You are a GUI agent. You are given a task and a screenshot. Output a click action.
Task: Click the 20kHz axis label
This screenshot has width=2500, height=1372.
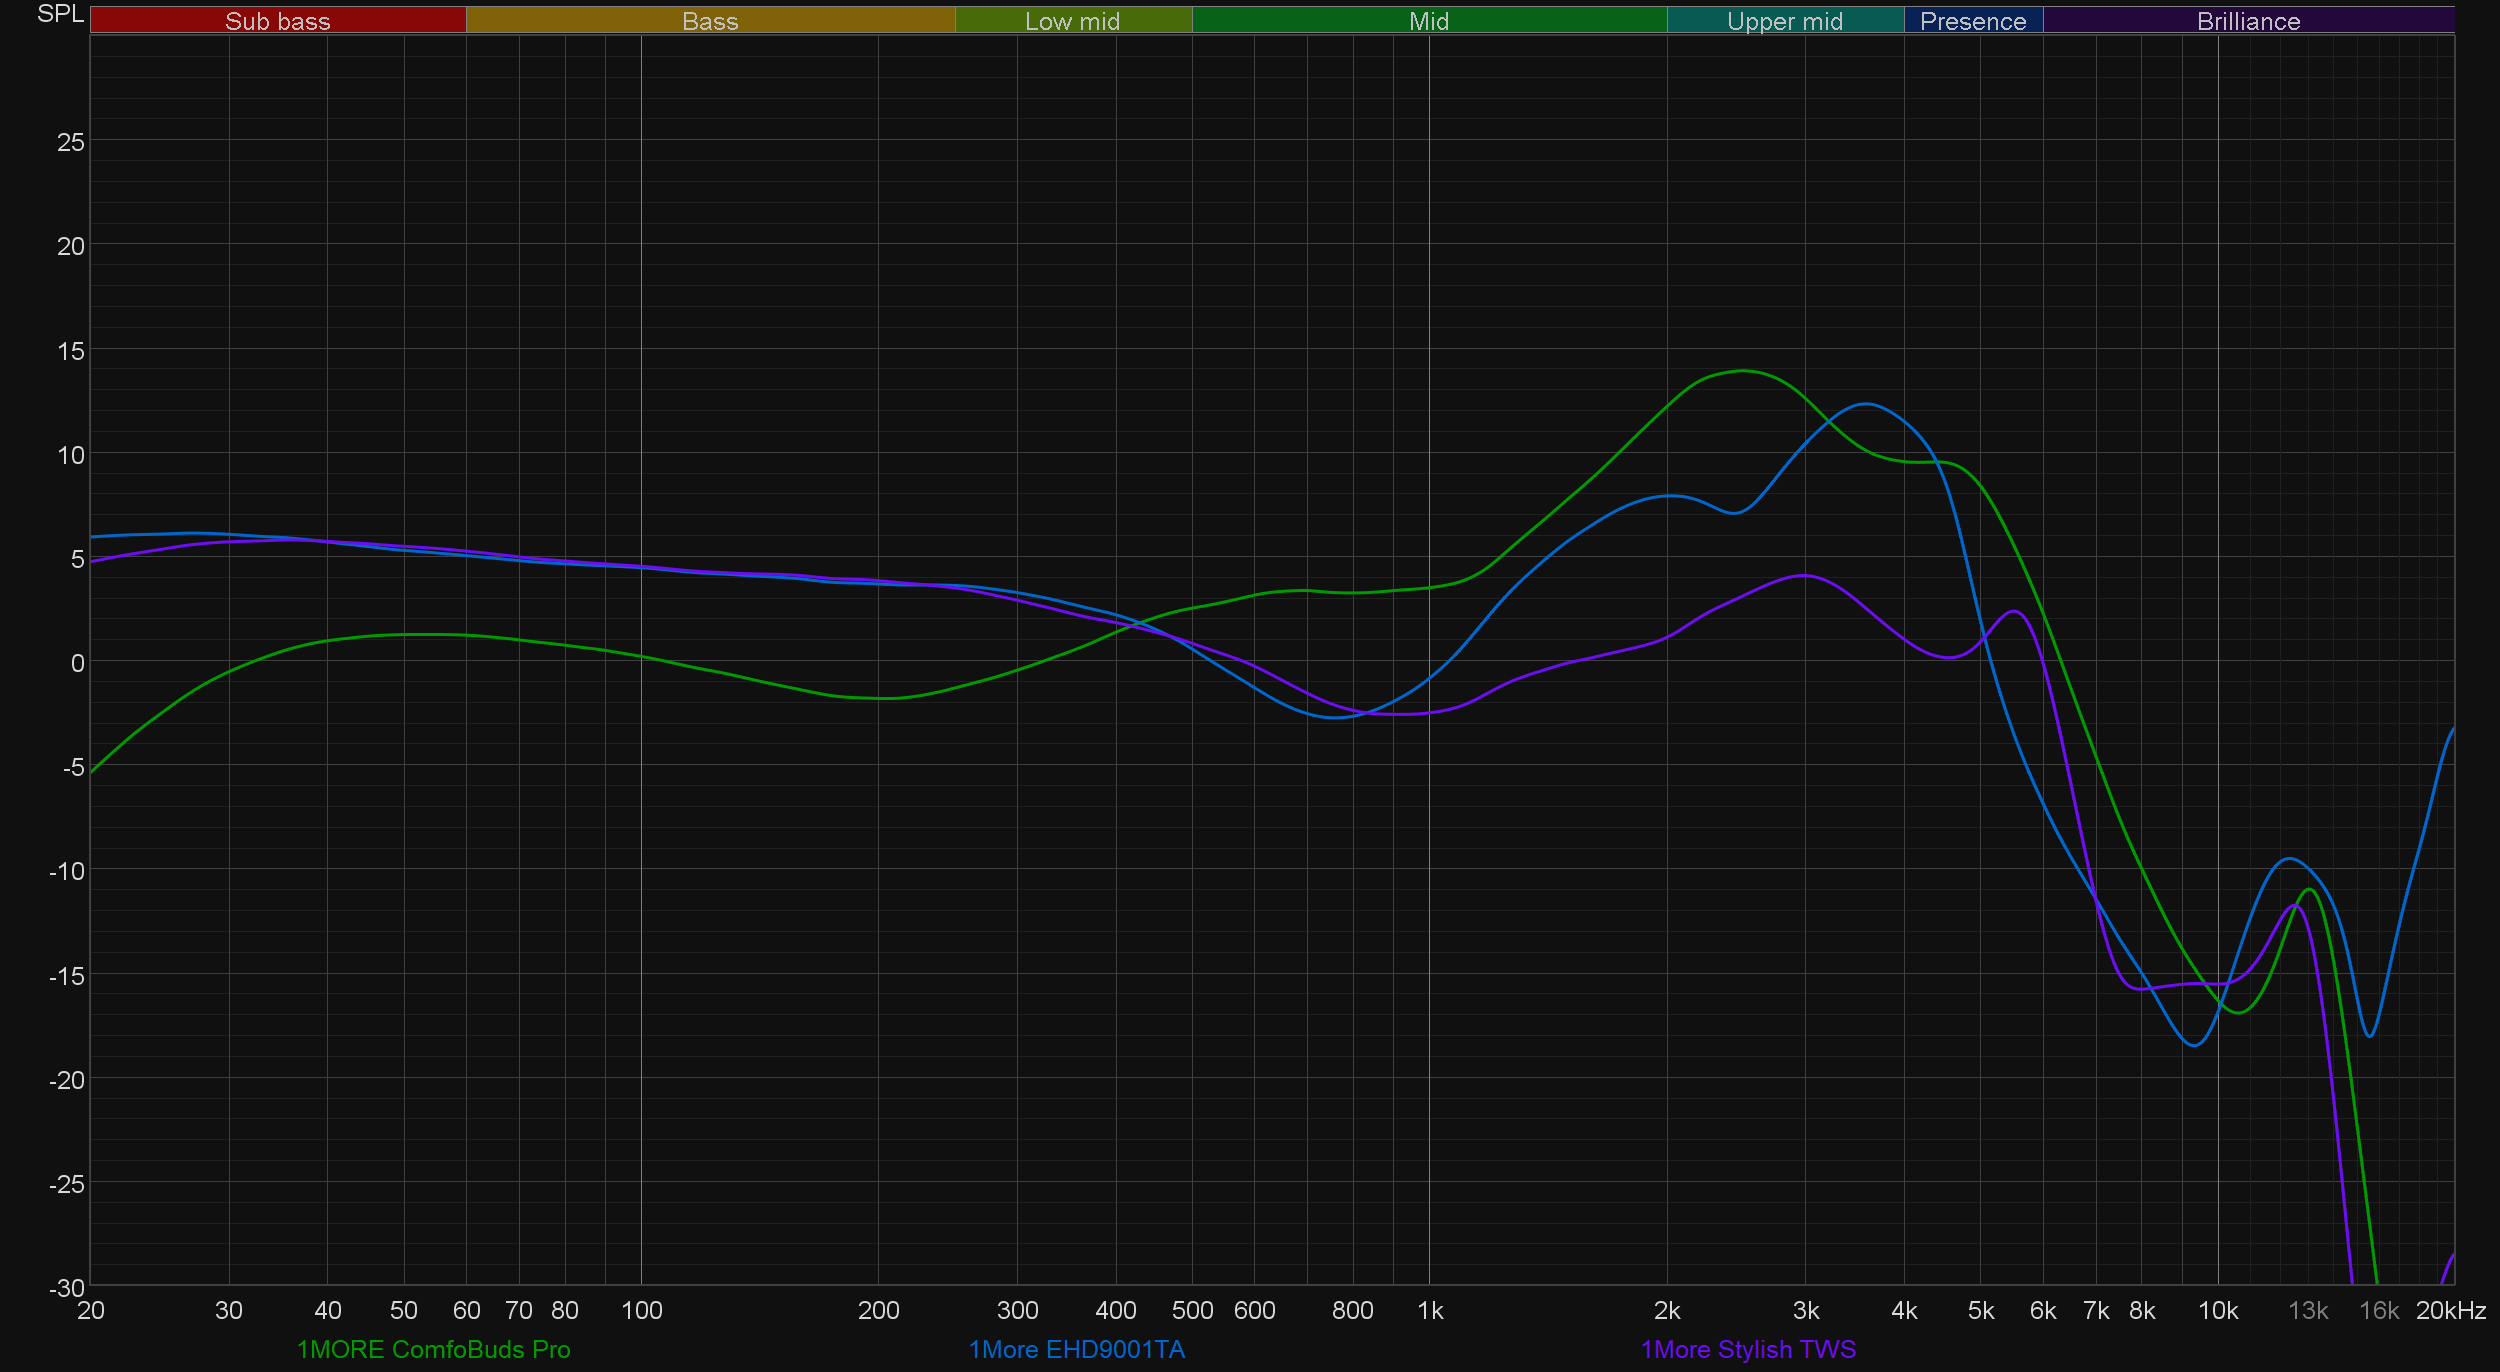pyautogui.click(x=2450, y=1310)
